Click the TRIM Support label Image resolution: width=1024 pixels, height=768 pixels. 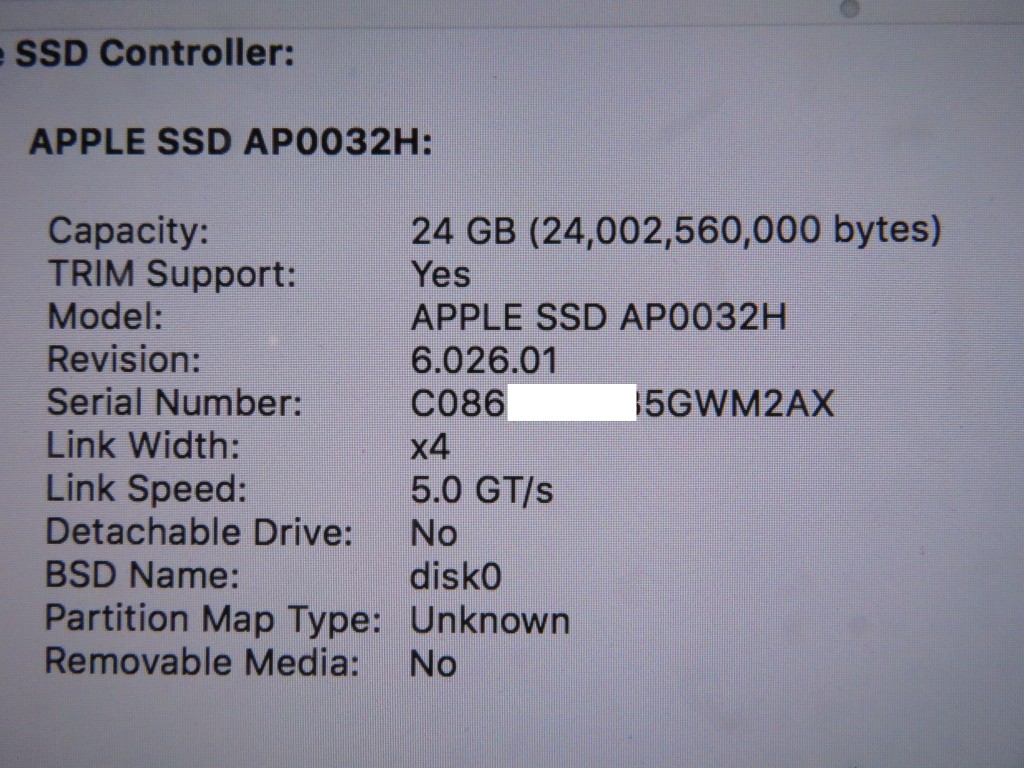pyautogui.click(x=172, y=274)
